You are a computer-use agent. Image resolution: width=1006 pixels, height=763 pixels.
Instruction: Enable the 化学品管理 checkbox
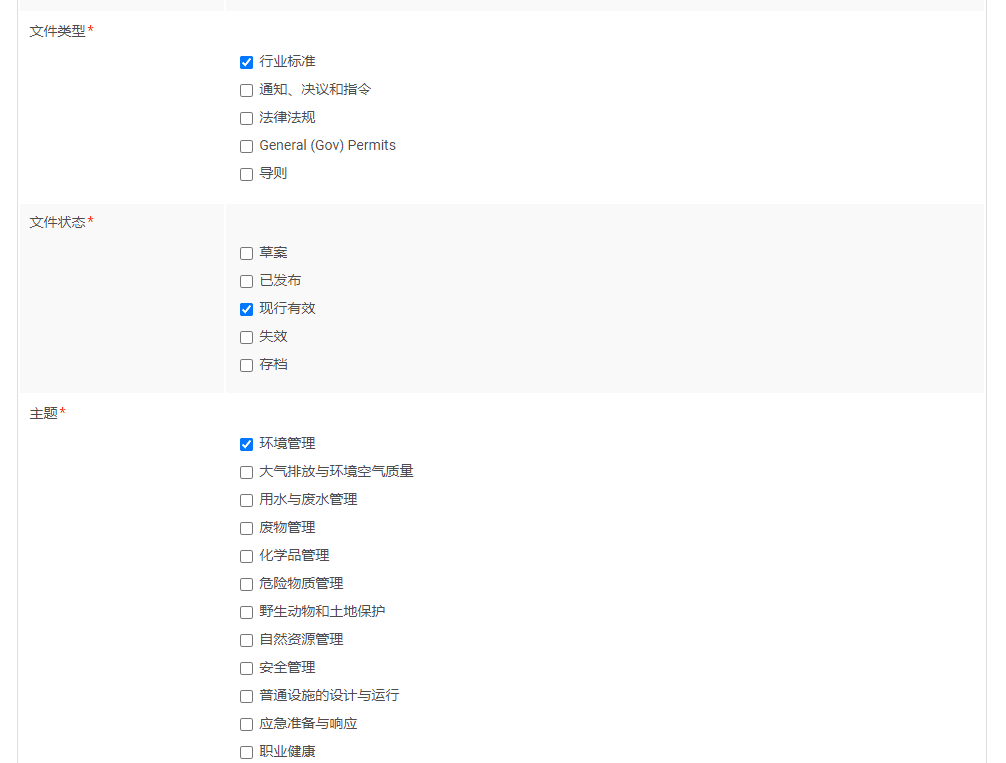point(246,556)
